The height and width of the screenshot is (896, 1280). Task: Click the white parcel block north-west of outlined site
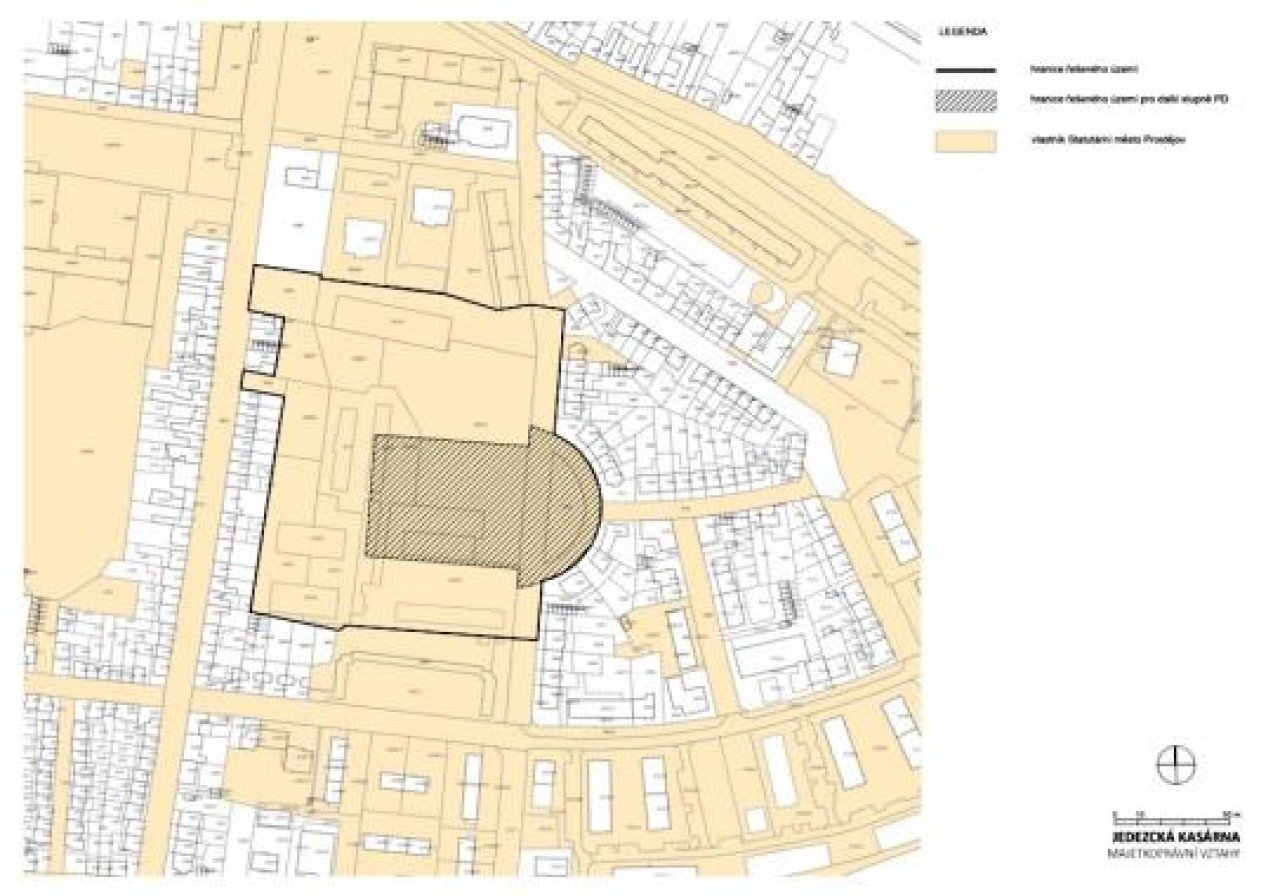291,208
